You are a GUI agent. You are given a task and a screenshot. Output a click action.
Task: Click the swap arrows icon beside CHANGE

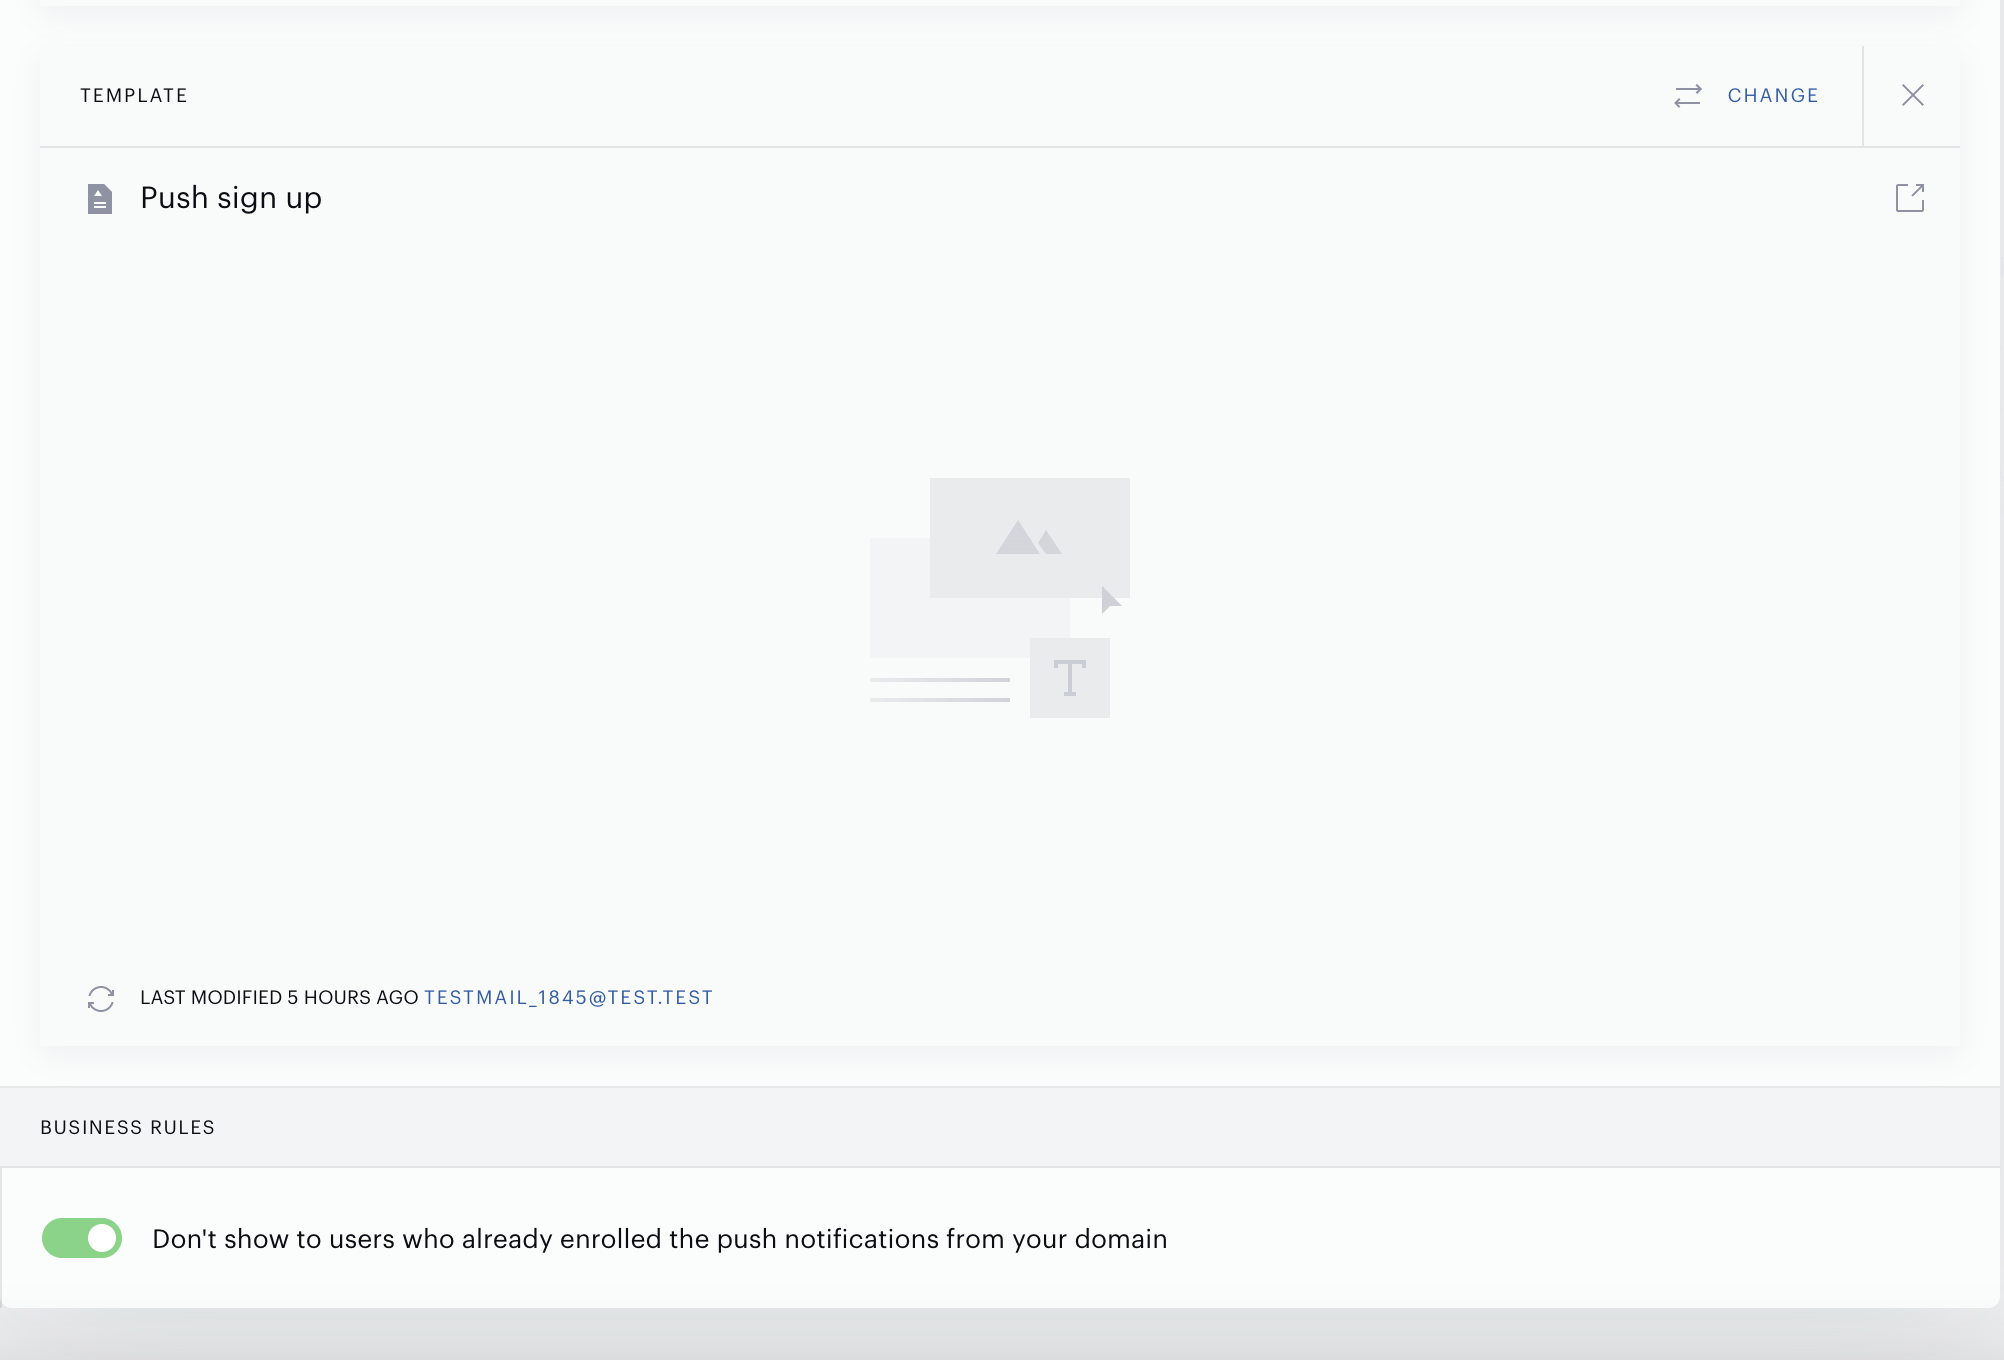[x=1688, y=96]
